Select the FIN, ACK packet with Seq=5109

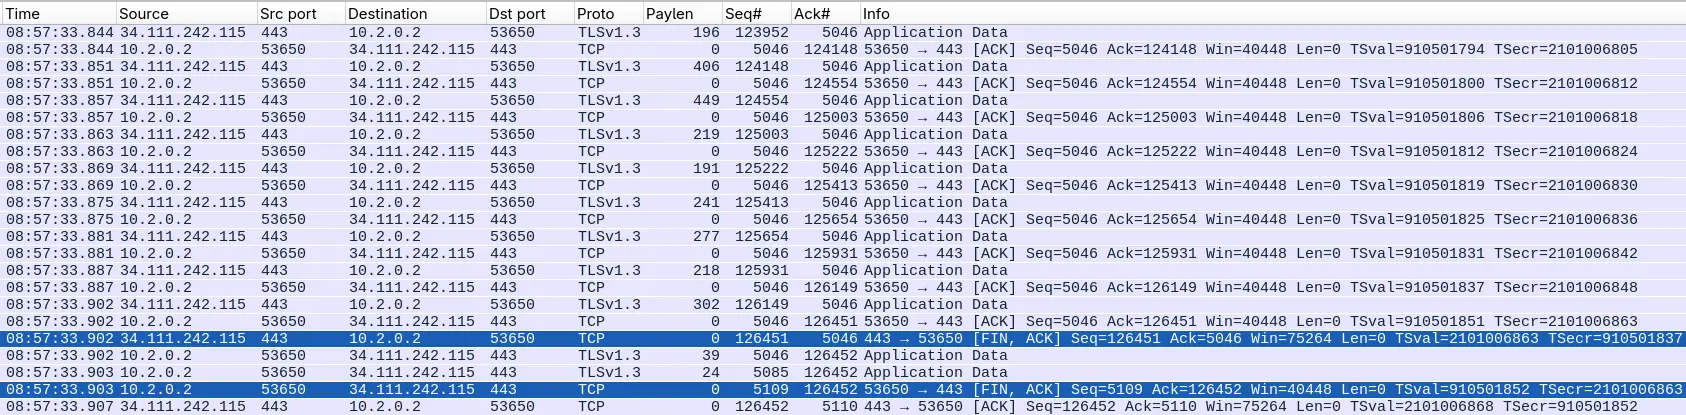843,389
